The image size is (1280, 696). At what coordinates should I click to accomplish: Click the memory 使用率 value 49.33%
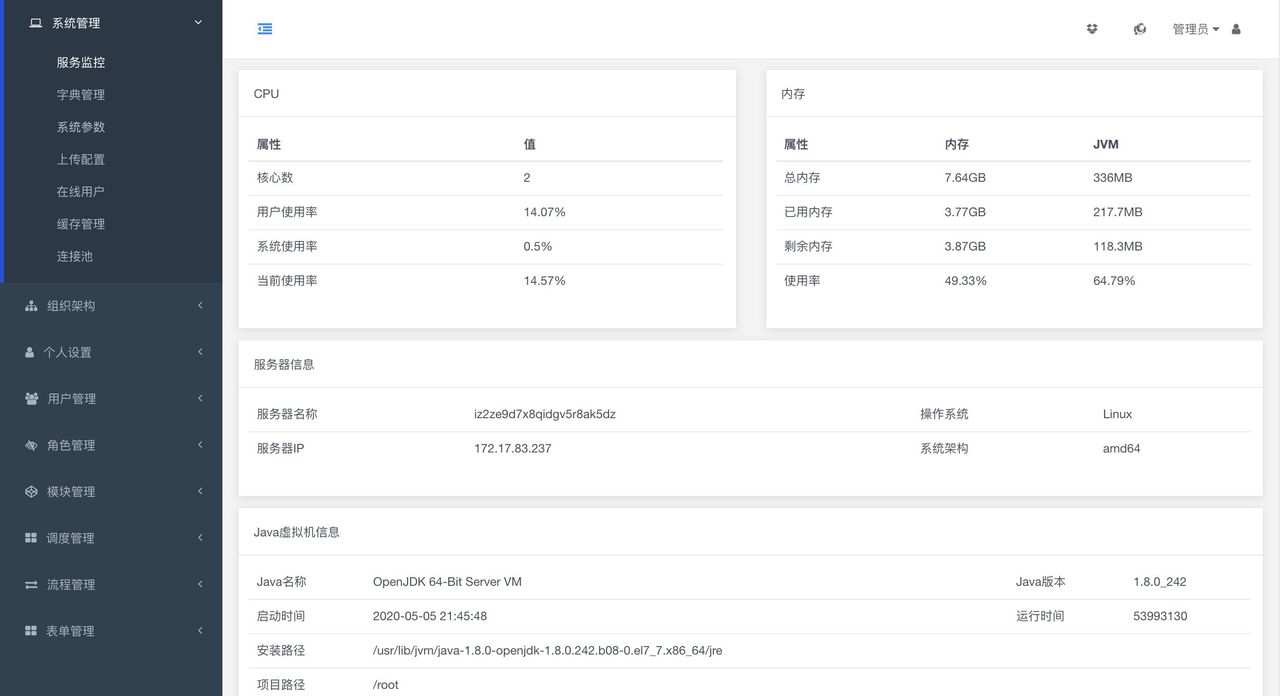pos(966,281)
